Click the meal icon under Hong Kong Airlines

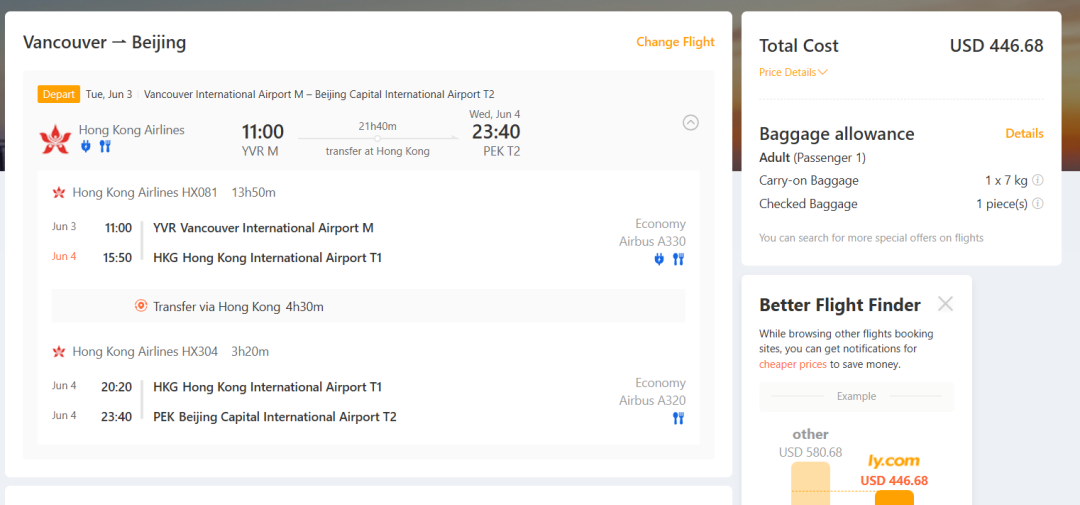(x=104, y=146)
